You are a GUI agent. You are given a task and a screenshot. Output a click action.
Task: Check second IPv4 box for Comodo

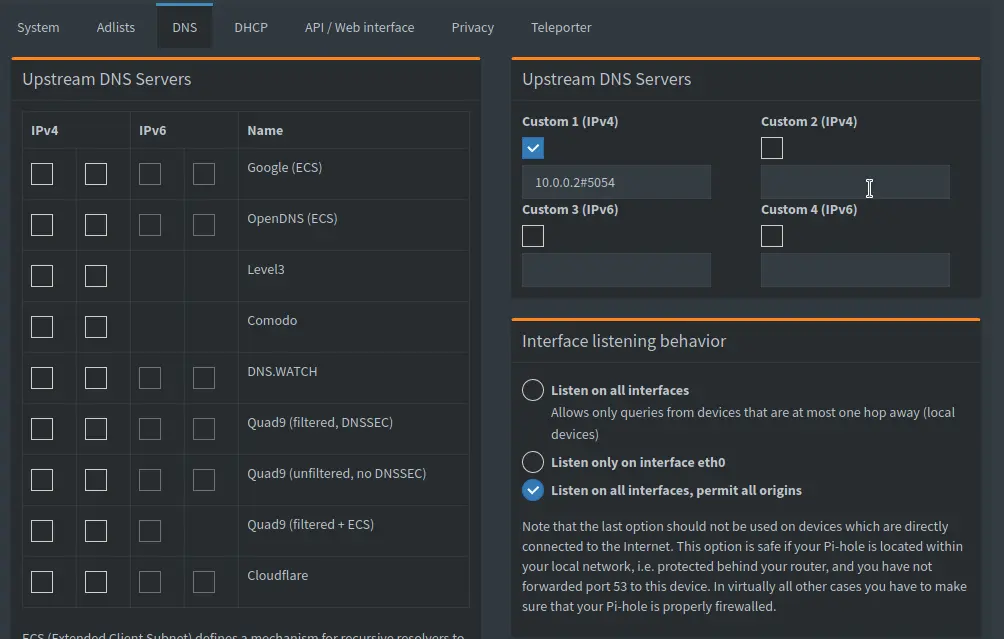click(96, 327)
